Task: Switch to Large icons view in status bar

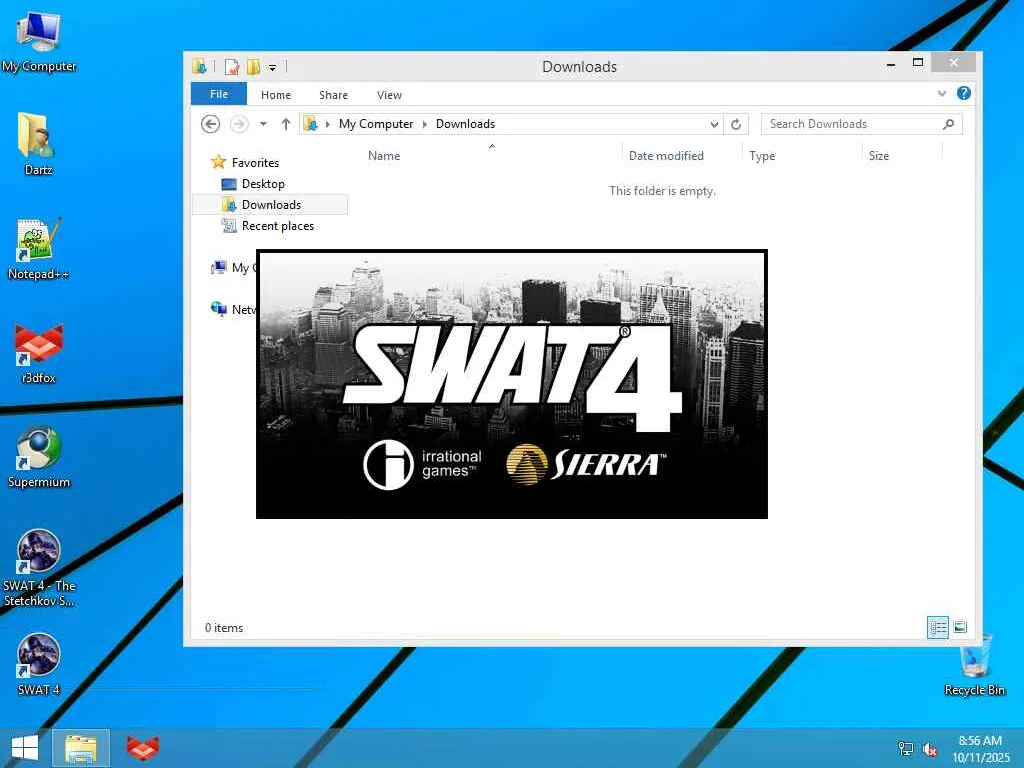Action: [960, 628]
